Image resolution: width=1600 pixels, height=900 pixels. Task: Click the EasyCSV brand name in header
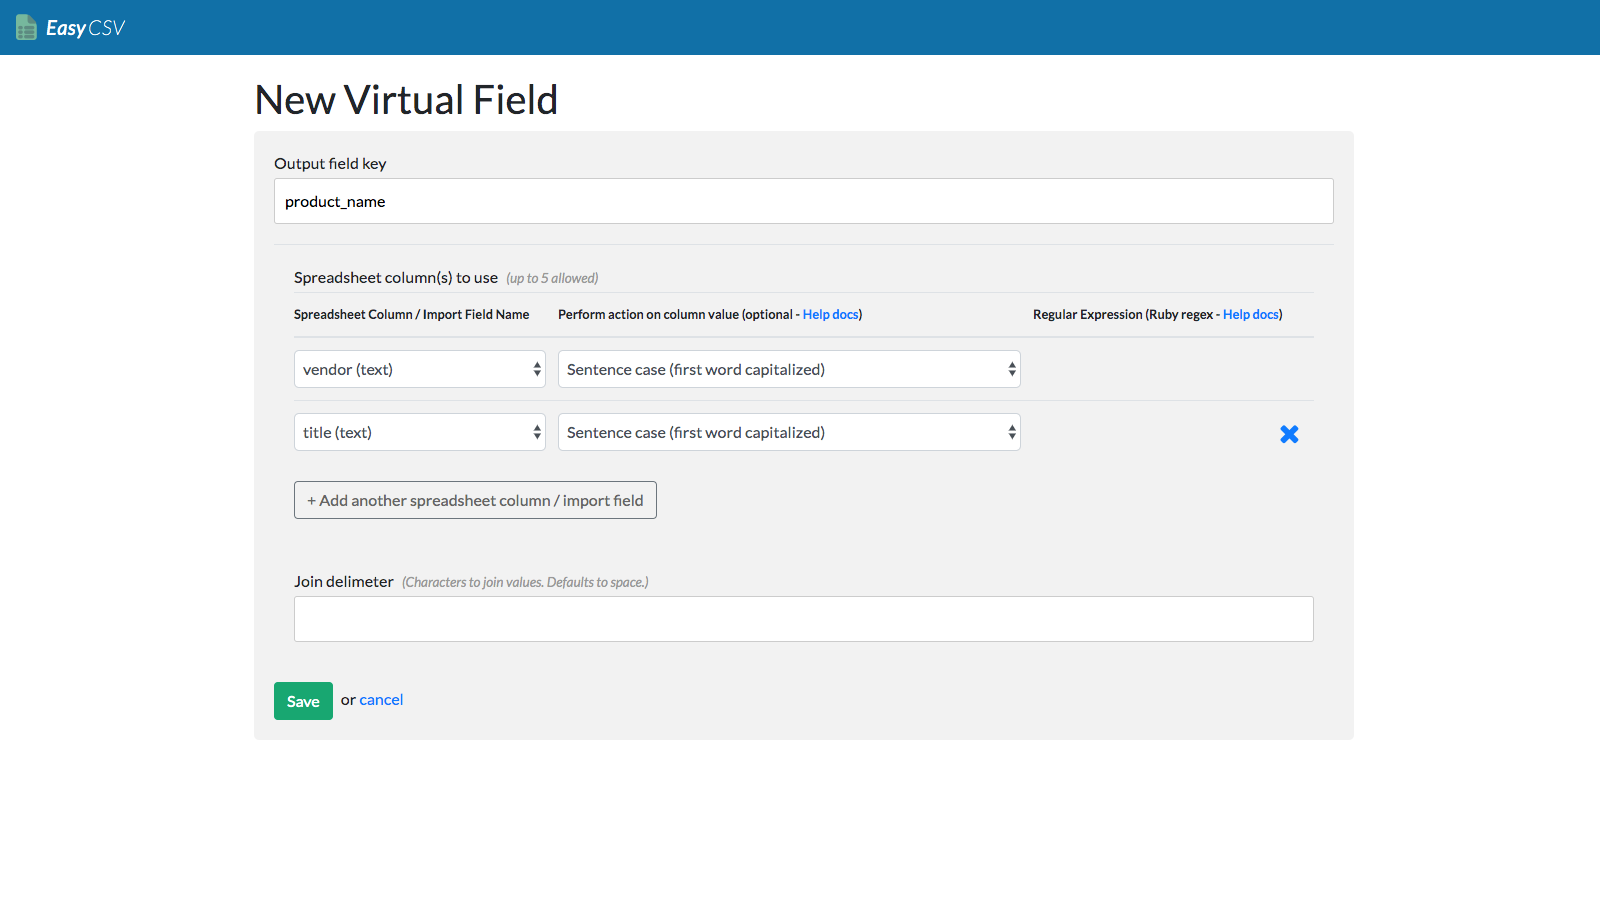coord(84,27)
